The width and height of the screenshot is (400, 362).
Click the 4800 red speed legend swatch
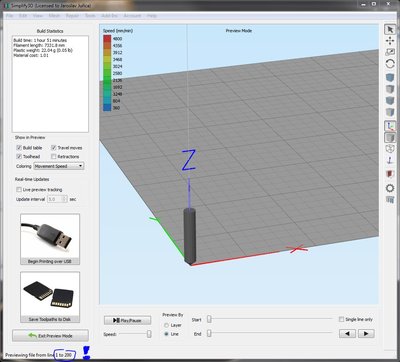coord(107,39)
